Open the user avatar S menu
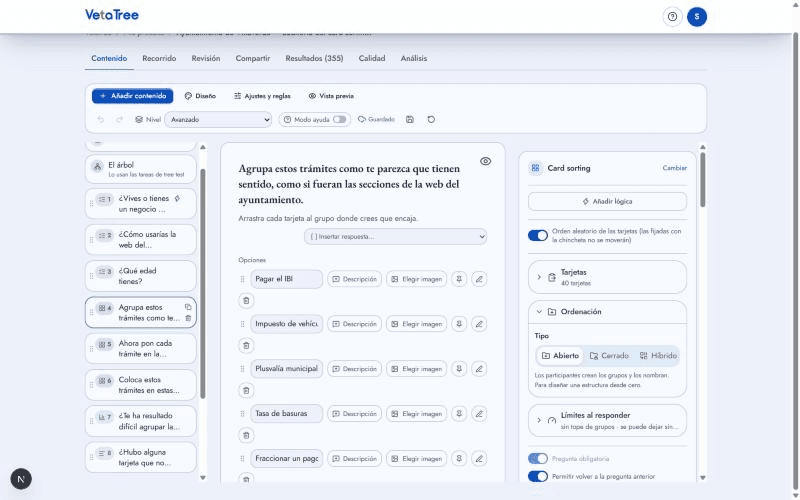The height and width of the screenshot is (500, 800). click(697, 17)
